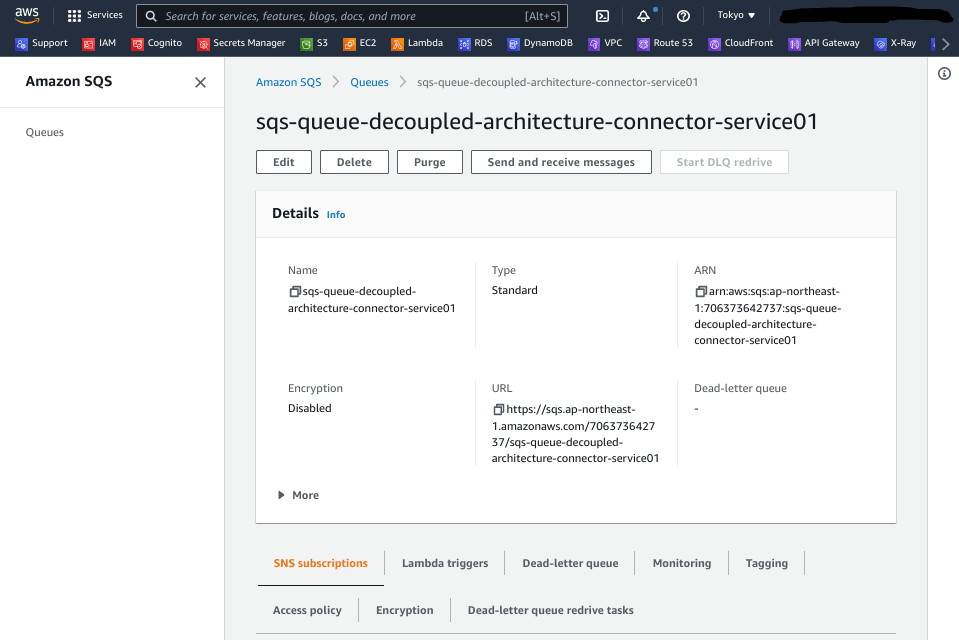Image resolution: width=959 pixels, height=640 pixels.
Task: Switch to Dead-letter queue tab
Action: click(570, 564)
